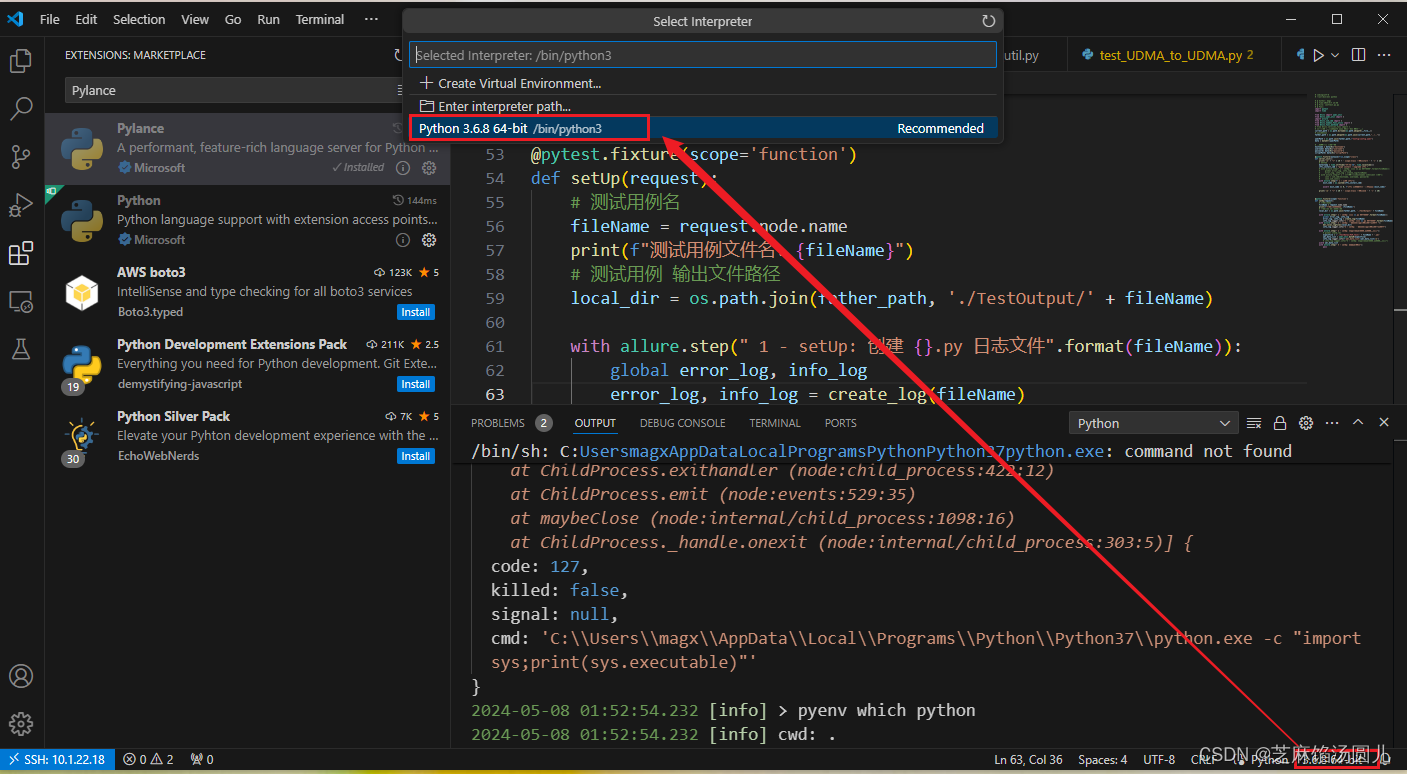Open the Extensions view icon
1407x774 pixels.
point(21,253)
